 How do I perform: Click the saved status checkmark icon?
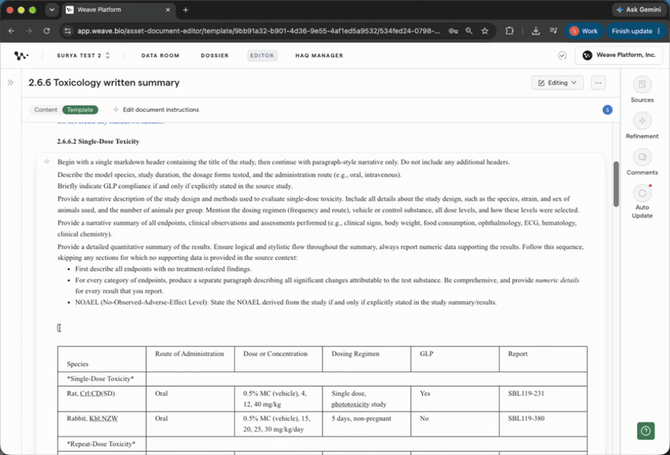562,56
